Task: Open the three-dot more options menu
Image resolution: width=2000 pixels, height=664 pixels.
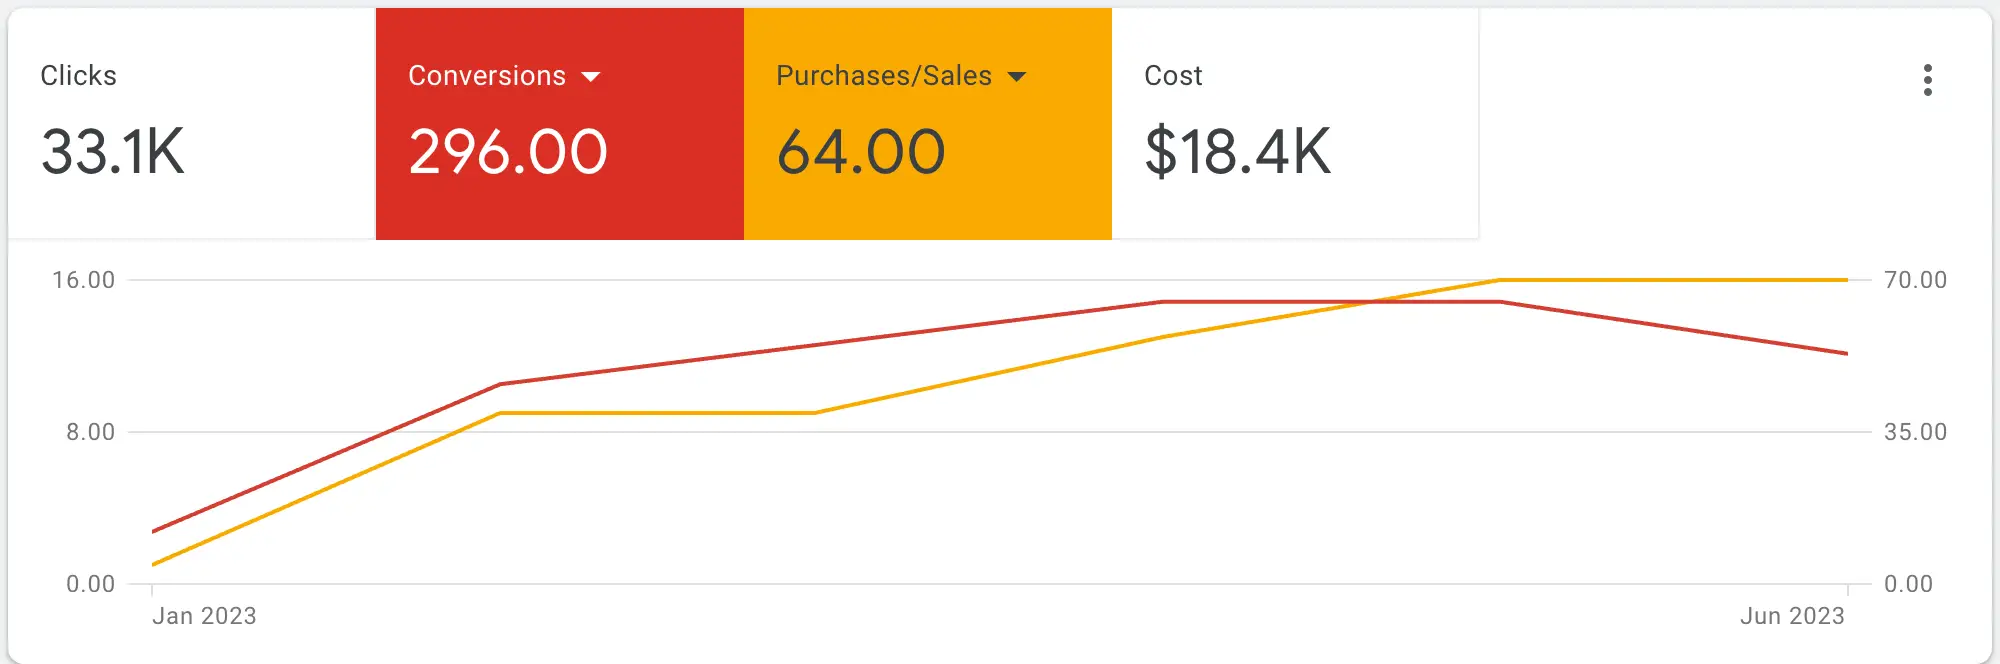Action: coord(1927,80)
